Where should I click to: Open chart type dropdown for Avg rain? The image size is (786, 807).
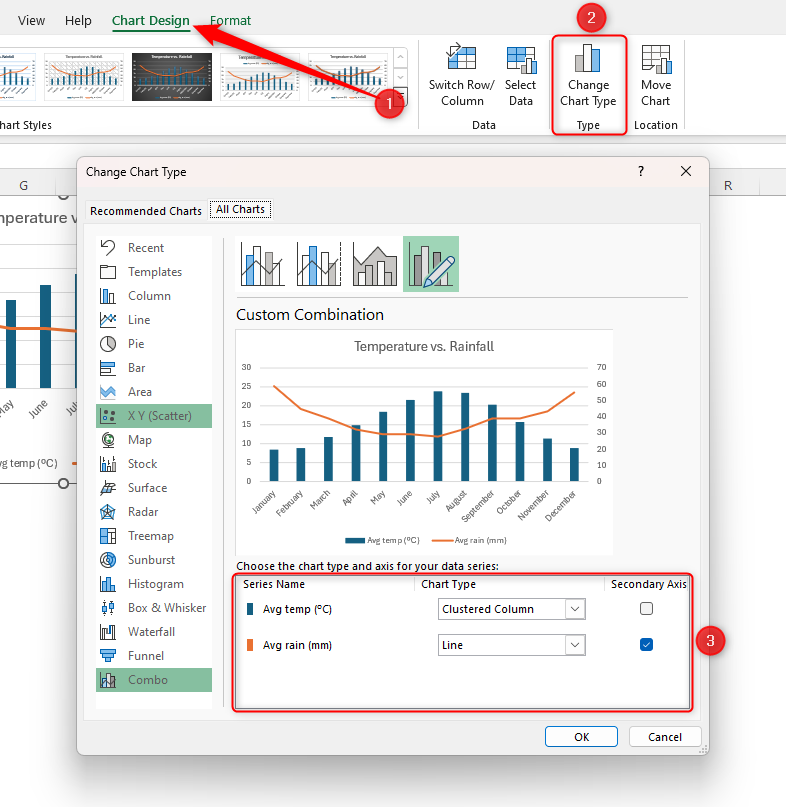pyautogui.click(x=575, y=645)
